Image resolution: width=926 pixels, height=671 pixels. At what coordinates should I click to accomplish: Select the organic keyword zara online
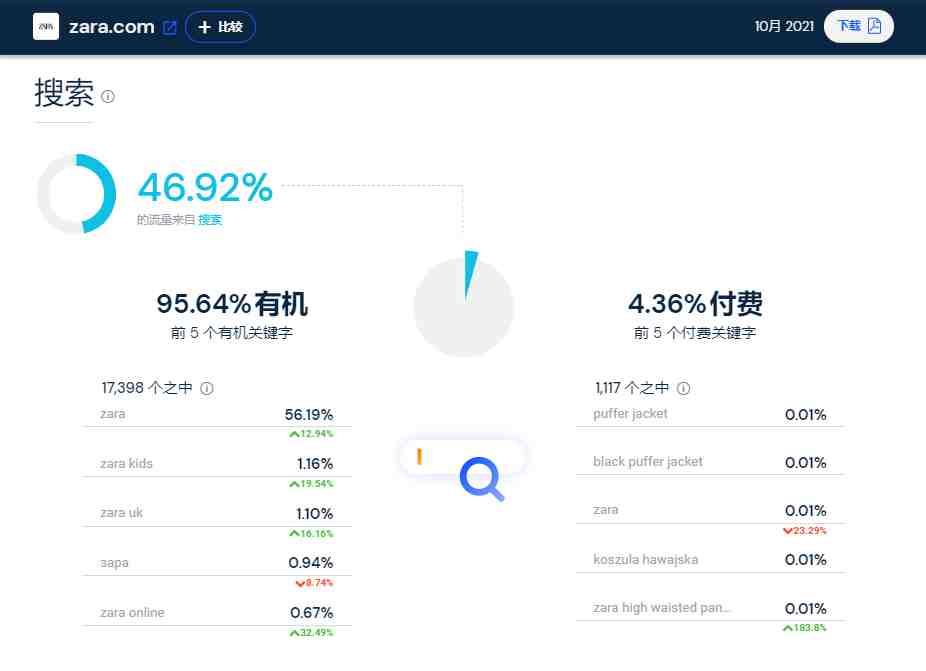coord(132,613)
